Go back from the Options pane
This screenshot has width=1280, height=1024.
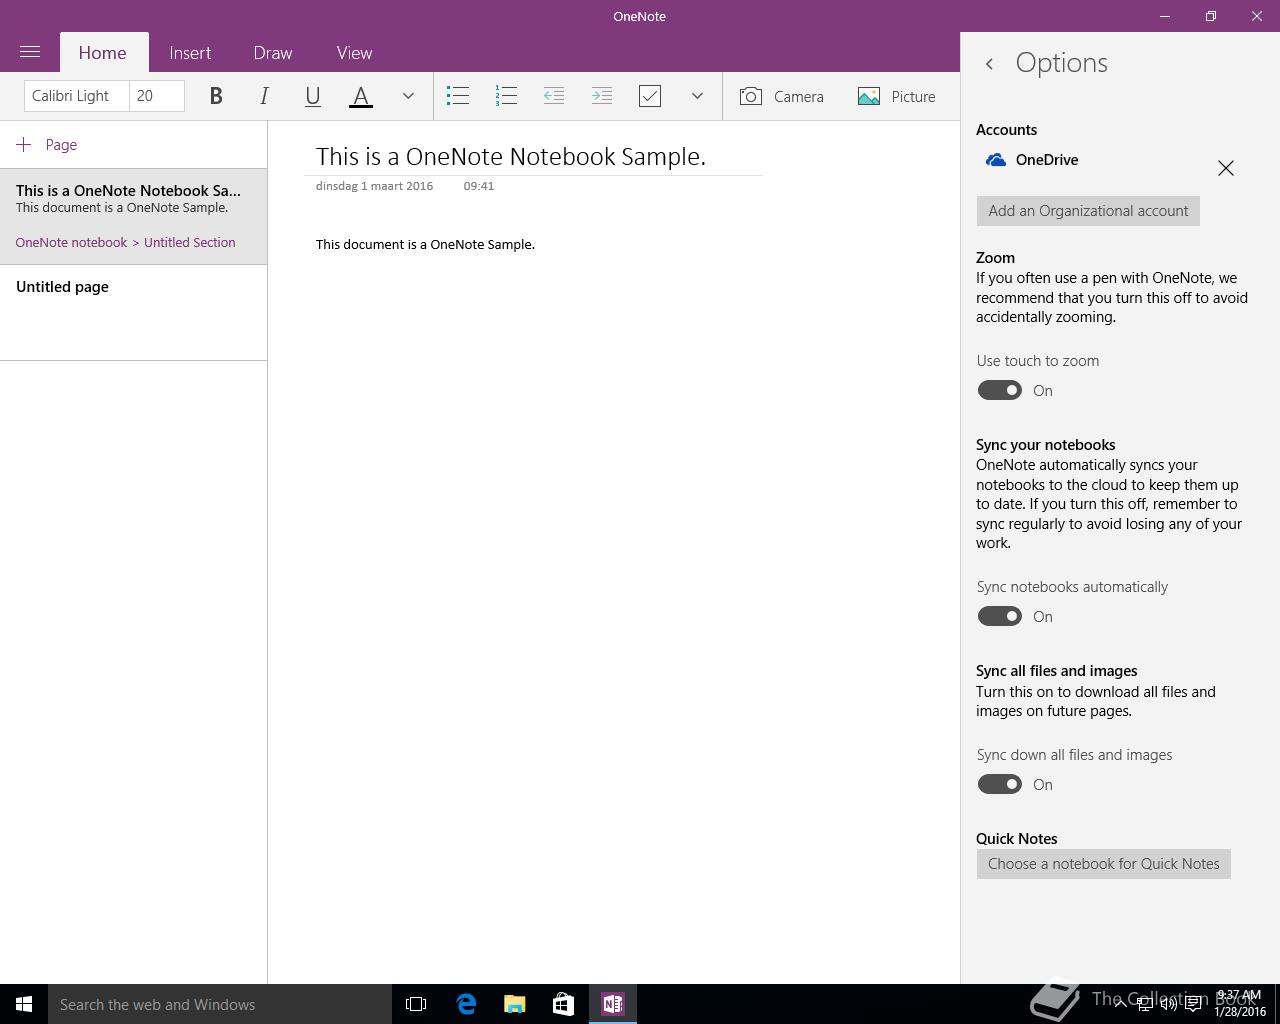pyautogui.click(x=989, y=64)
